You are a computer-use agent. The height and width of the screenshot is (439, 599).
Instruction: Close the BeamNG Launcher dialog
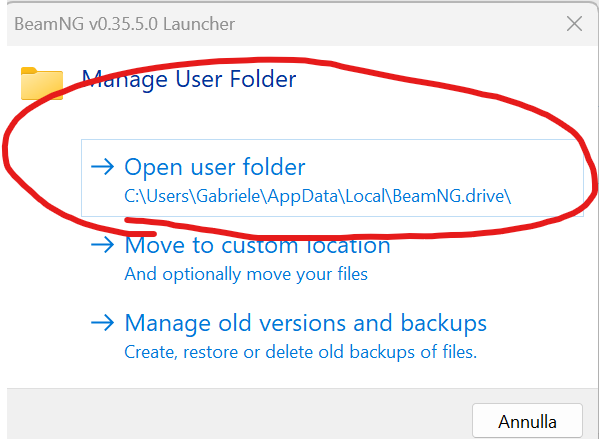574,24
